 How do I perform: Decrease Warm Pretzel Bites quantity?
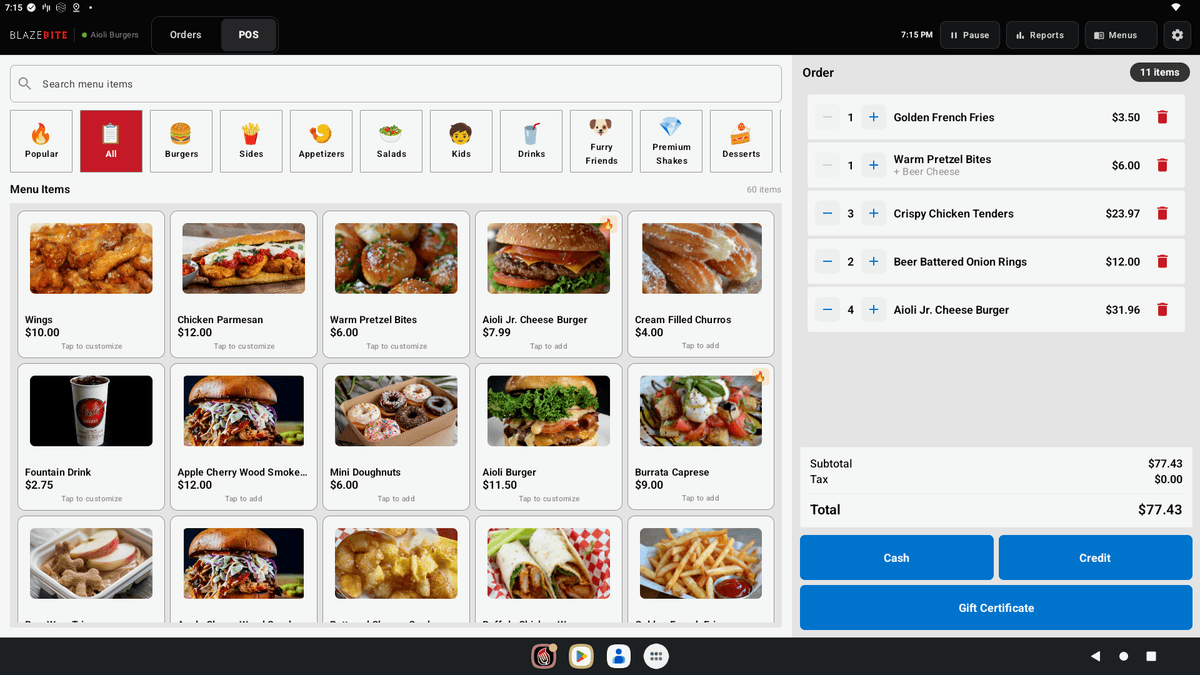pos(827,165)
